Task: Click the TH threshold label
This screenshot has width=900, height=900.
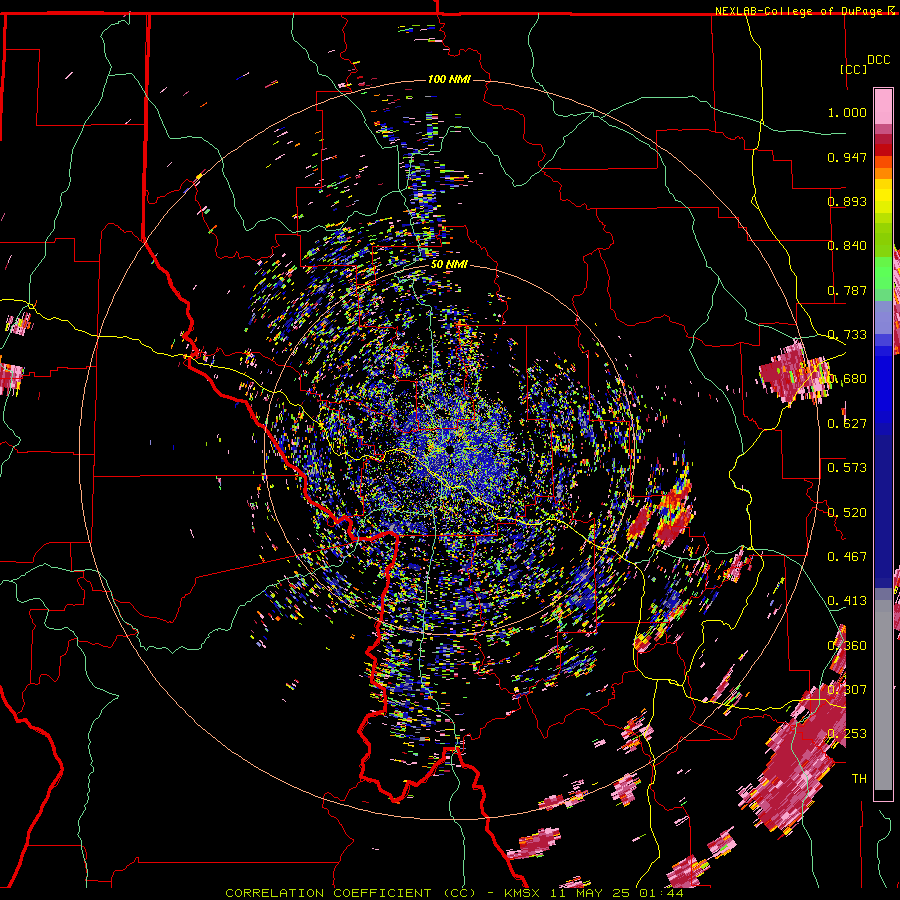Action: click(x=859, y=779)
